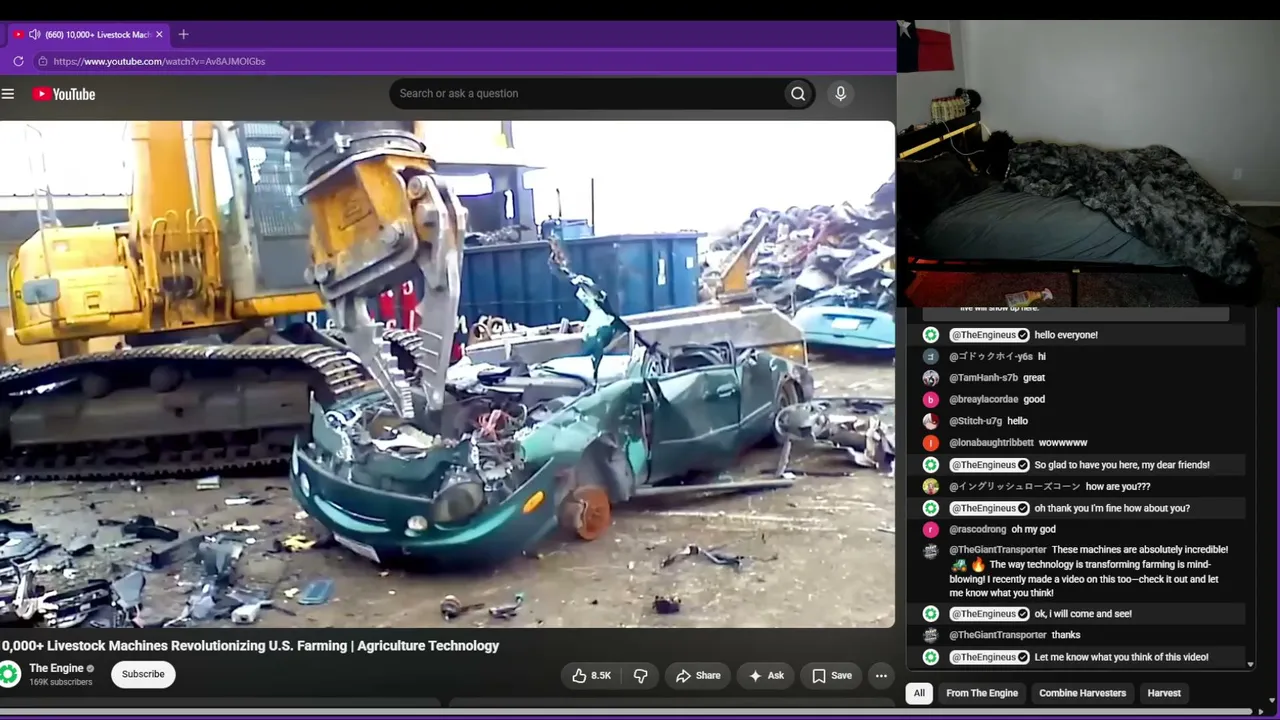The height and width of the screenshot is (720, 1280).
Task: Click @lonabaughtribbett avatar in chat
Action: pyautogui.click(x=931, y=443)
